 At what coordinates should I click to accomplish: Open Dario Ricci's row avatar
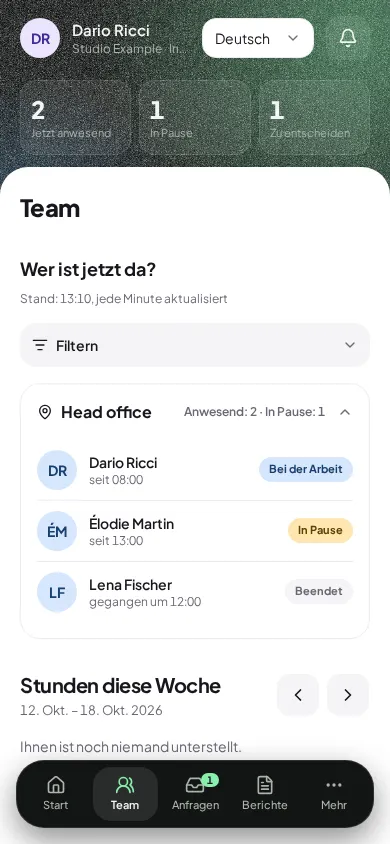[x=57, y=470]
